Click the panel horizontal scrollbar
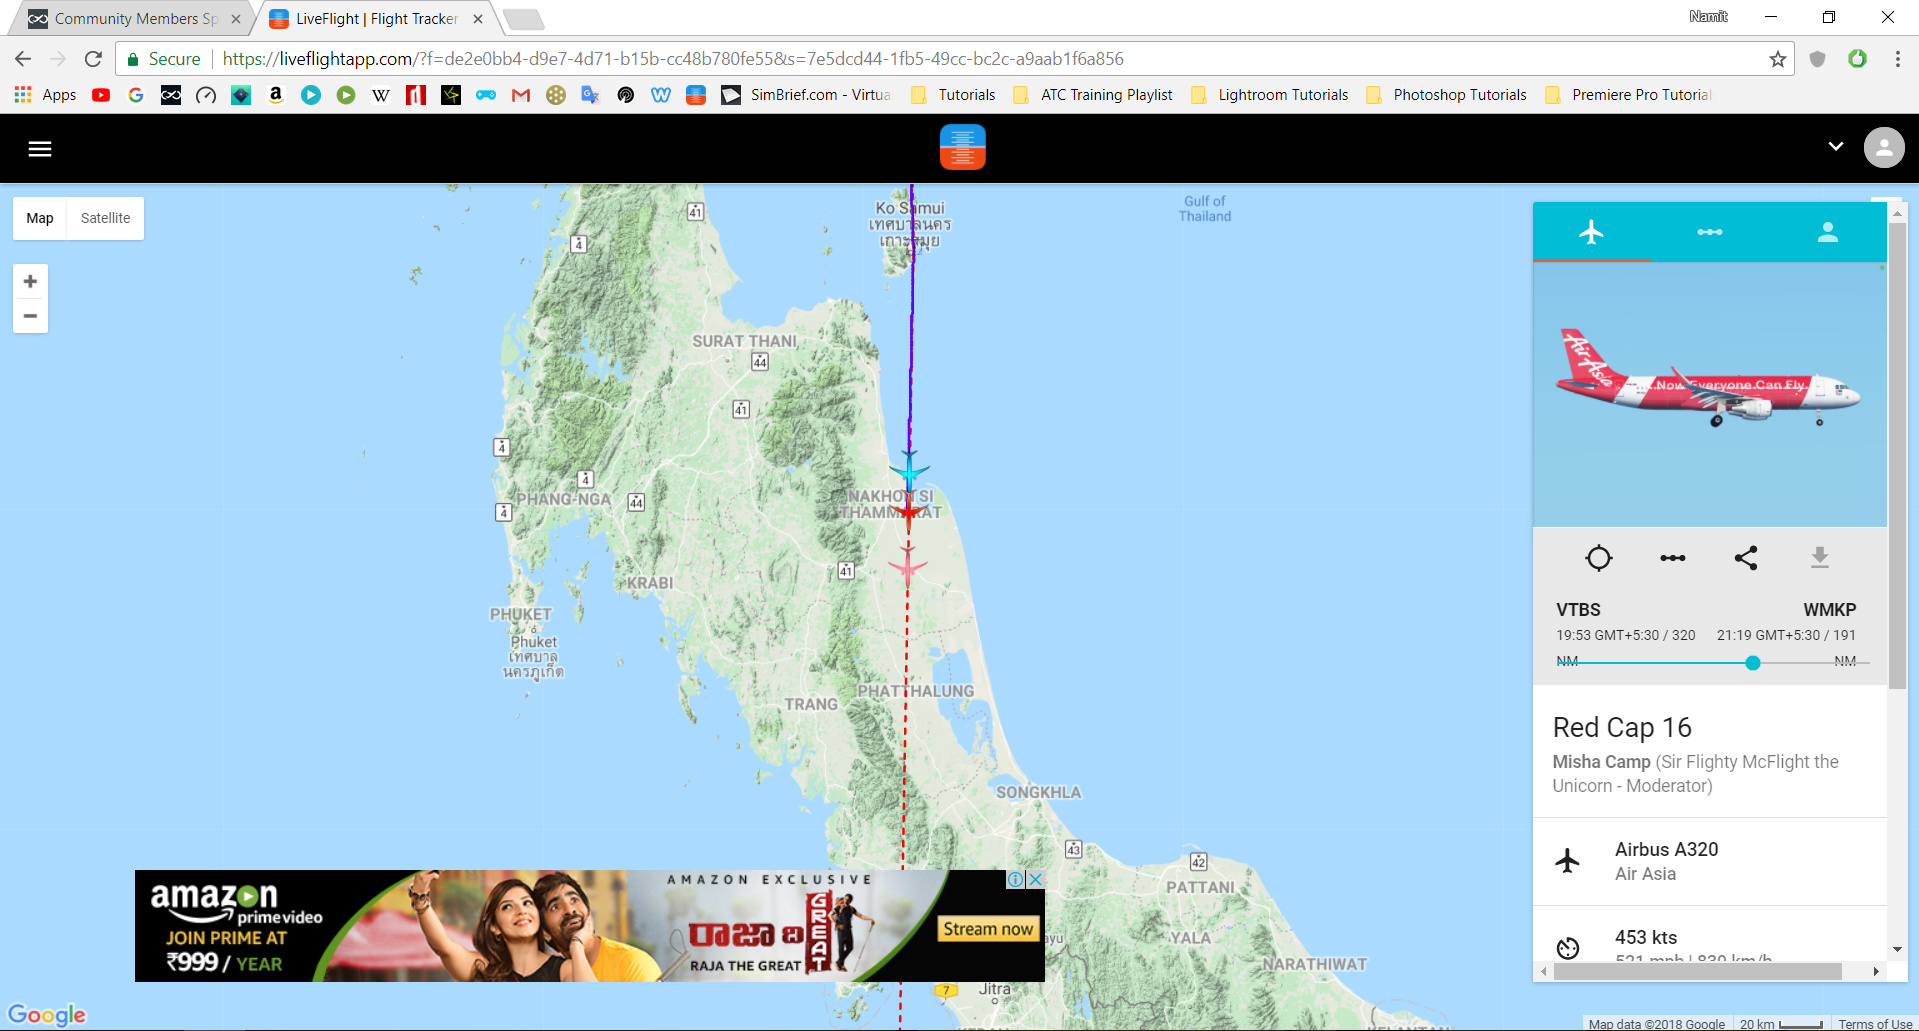 (x=1698, y=971)
